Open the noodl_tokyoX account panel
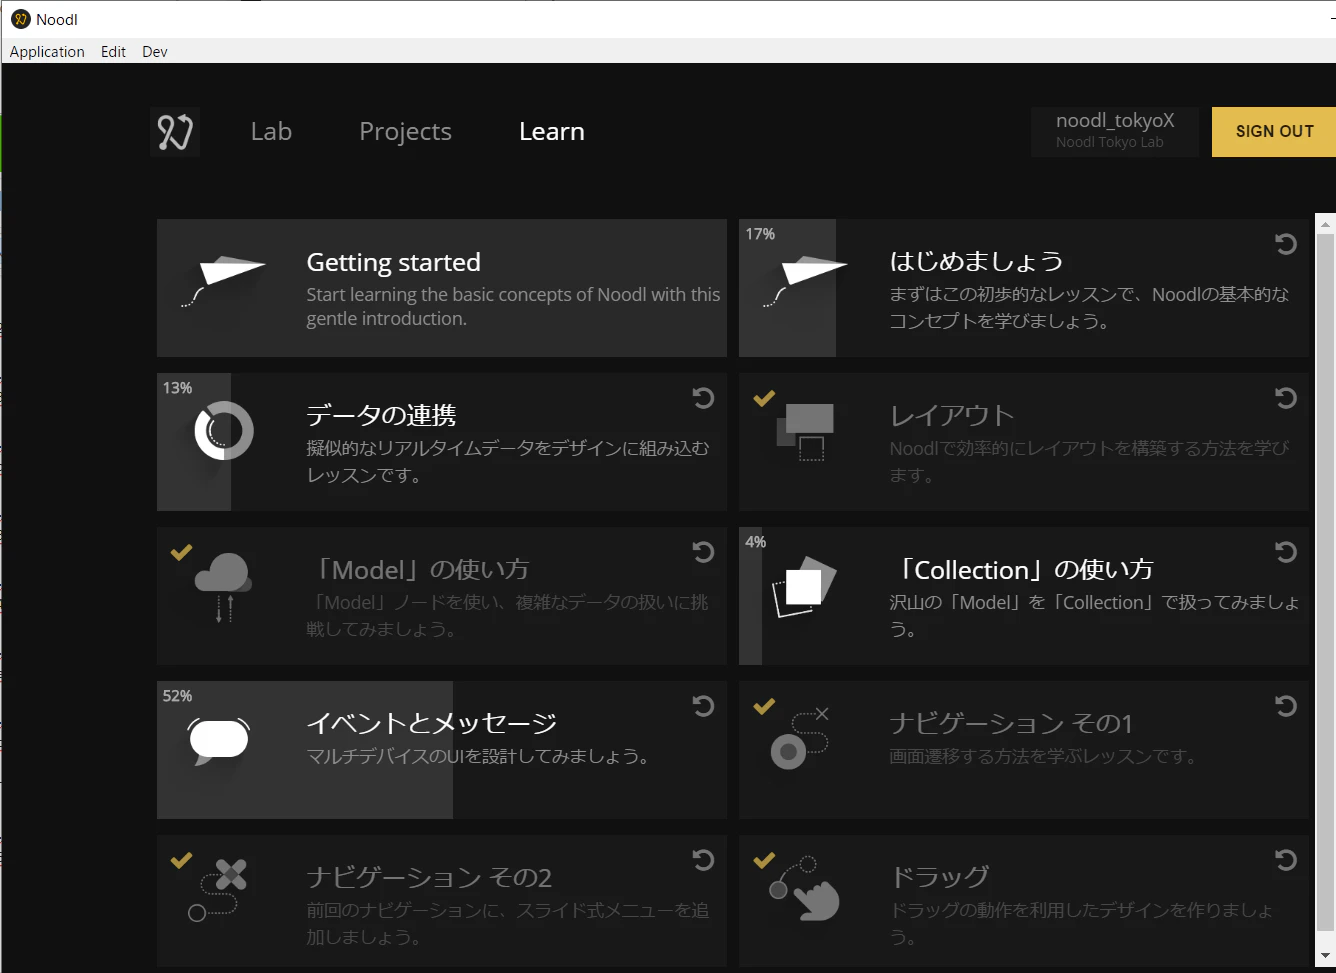 click(1115, 132)
